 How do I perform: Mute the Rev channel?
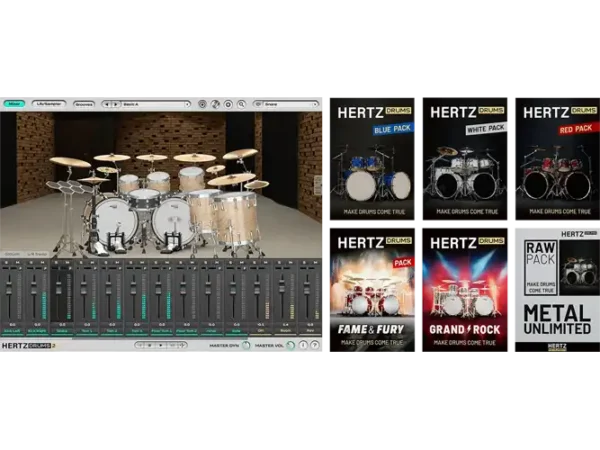coord(316,262)
